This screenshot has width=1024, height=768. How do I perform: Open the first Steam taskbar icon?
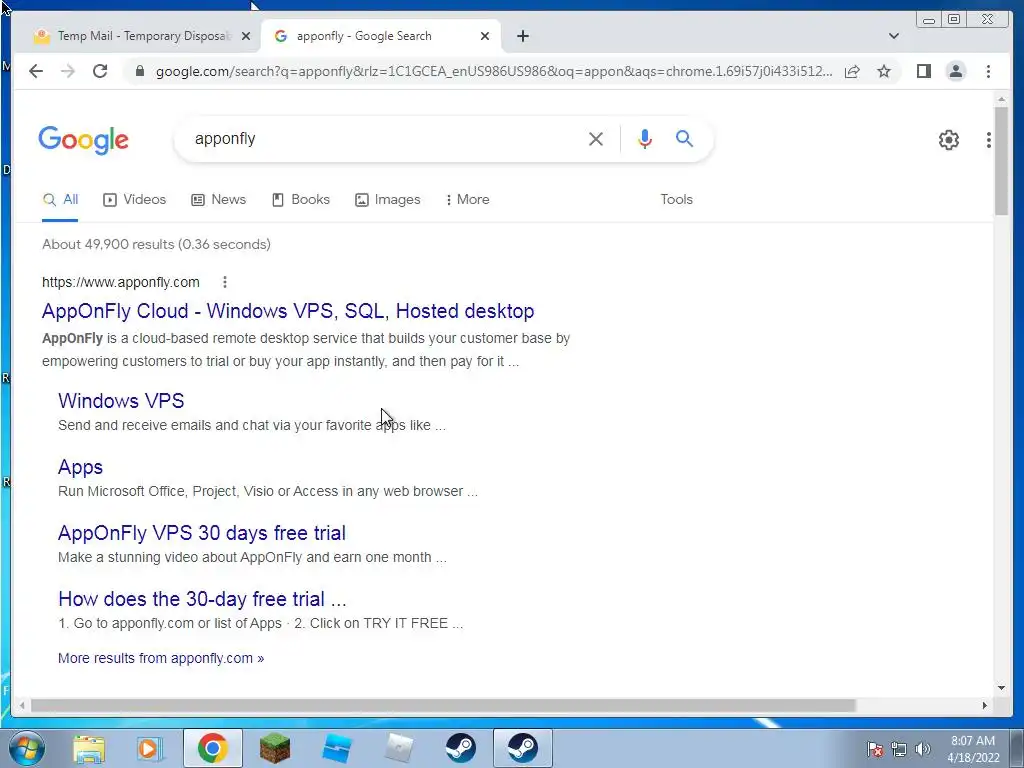coord(461,748)
